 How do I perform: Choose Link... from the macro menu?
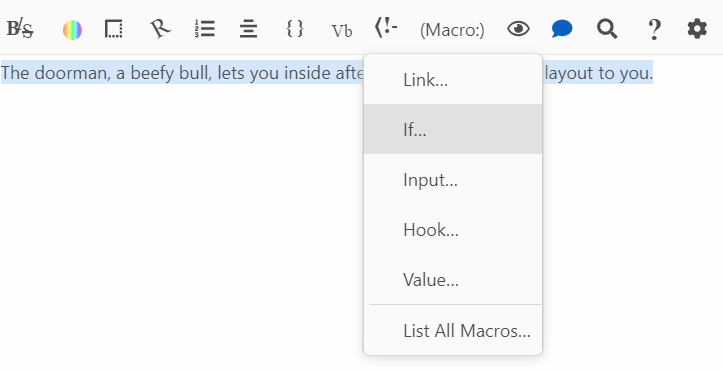coord(453,80)
